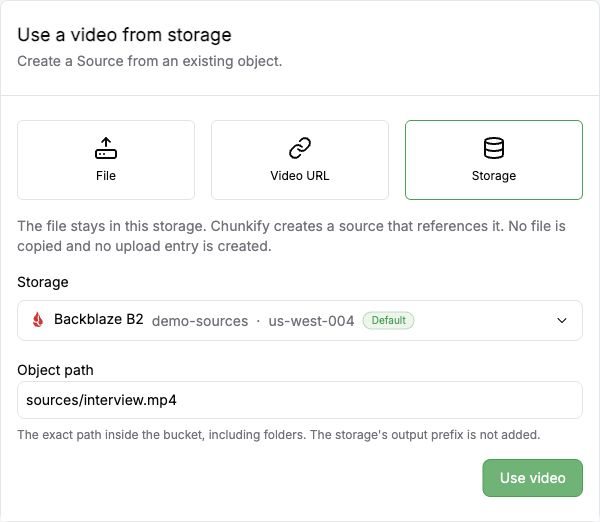Click the Storage label above the dropdown
The height and width of the screenshot is (522, 600).
[43, 282]
